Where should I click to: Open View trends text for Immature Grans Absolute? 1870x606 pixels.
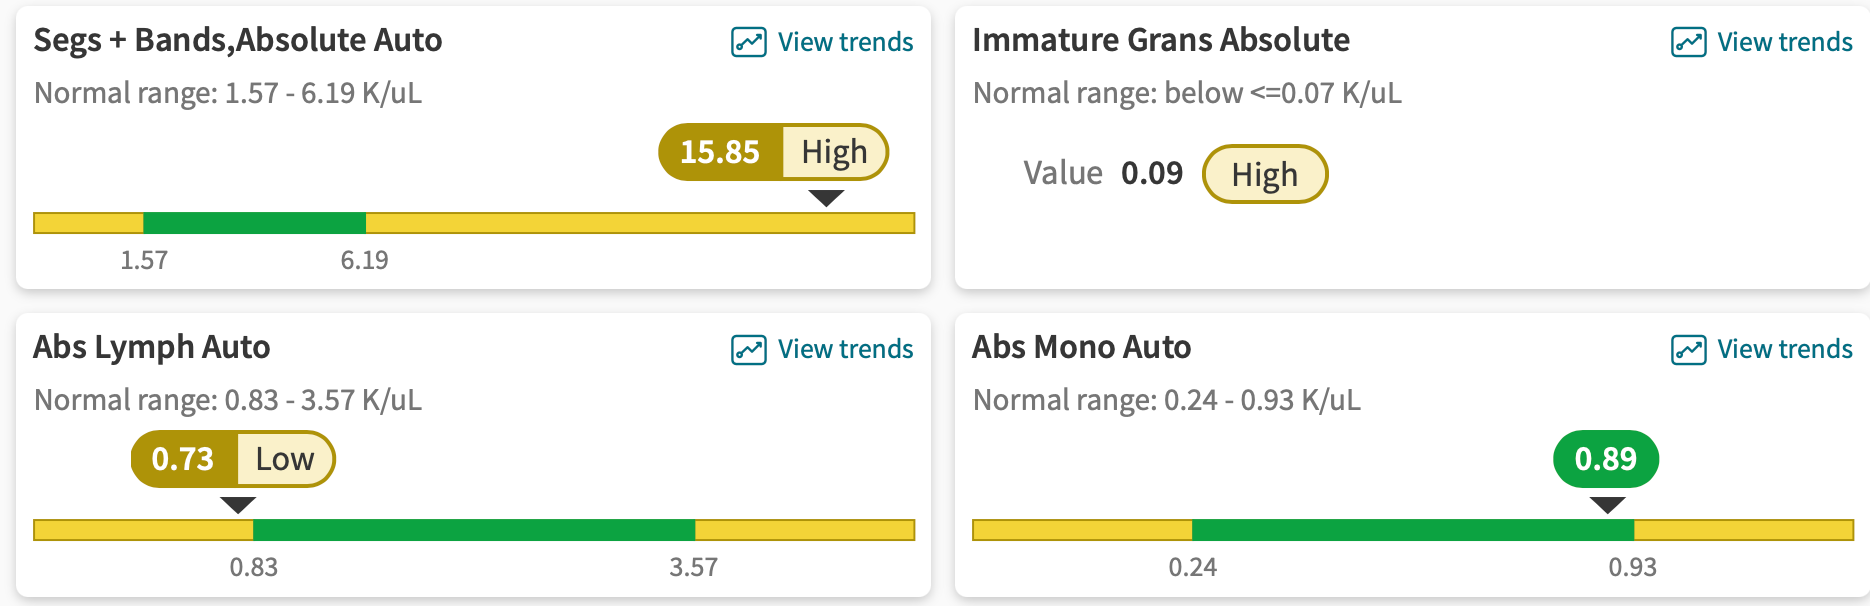pos(1784,42)
